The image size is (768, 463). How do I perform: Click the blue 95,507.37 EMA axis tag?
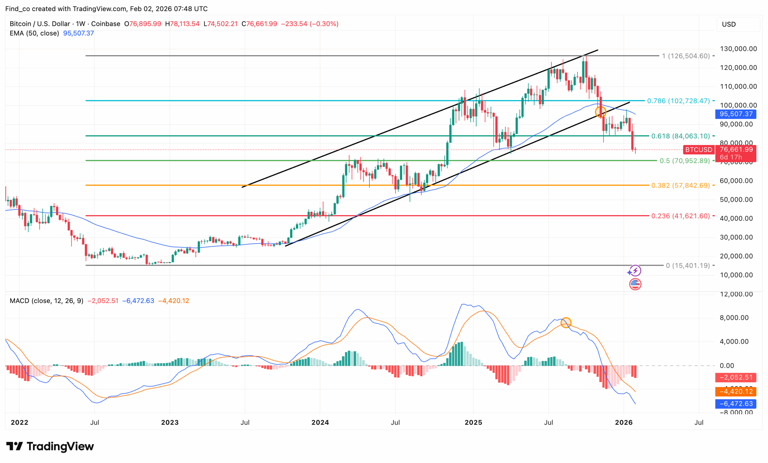[736, 114]
